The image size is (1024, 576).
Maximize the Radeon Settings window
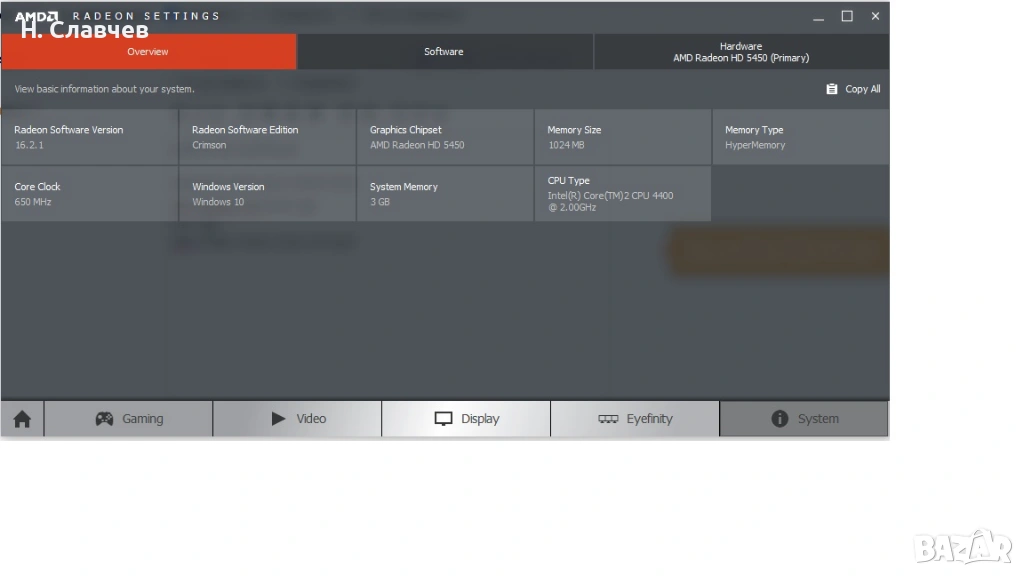pos(847,16)
